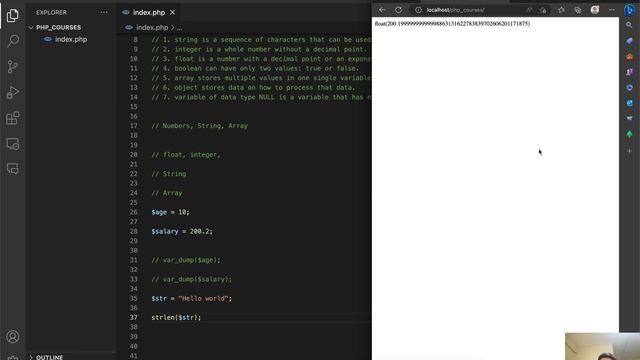The height and width of the screenshot is (360, 640).
Task: Click the // var_dump($salary); comment line
Action: click(x=191, y=279)
